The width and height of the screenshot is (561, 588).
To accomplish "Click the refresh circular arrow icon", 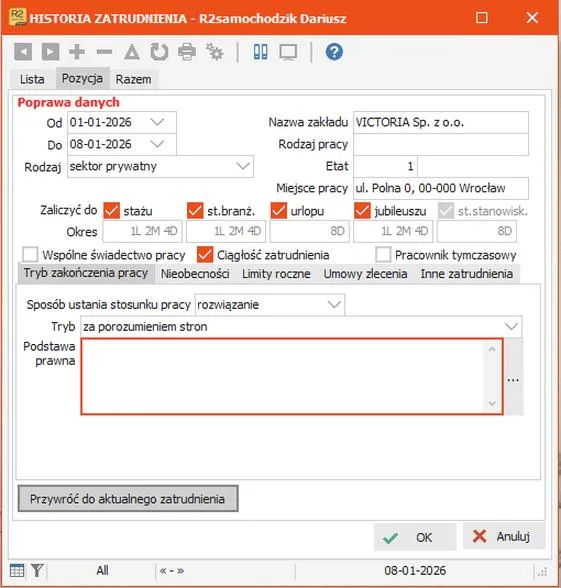I will click(159, 52).
